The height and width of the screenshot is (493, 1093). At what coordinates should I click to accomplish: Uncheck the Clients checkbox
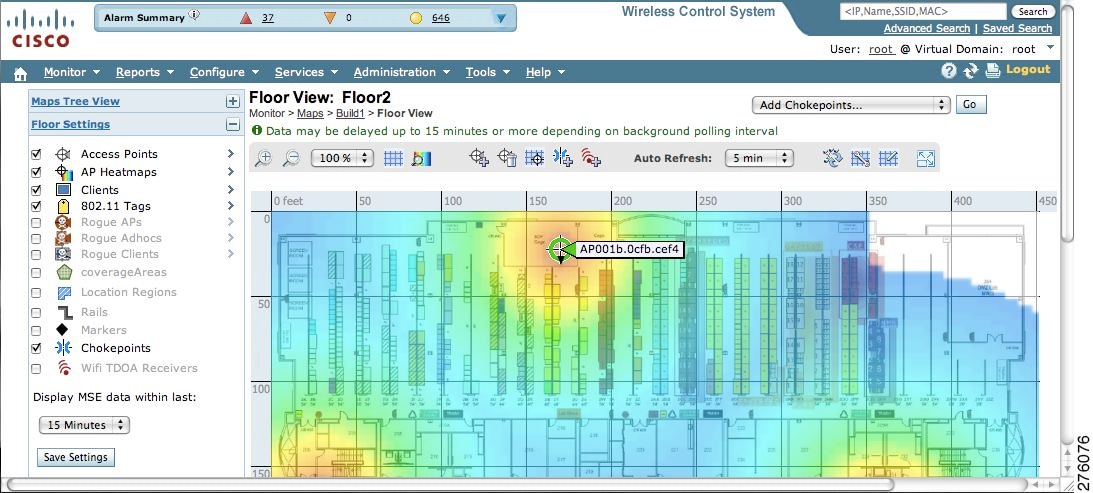[x=36, y=190]
